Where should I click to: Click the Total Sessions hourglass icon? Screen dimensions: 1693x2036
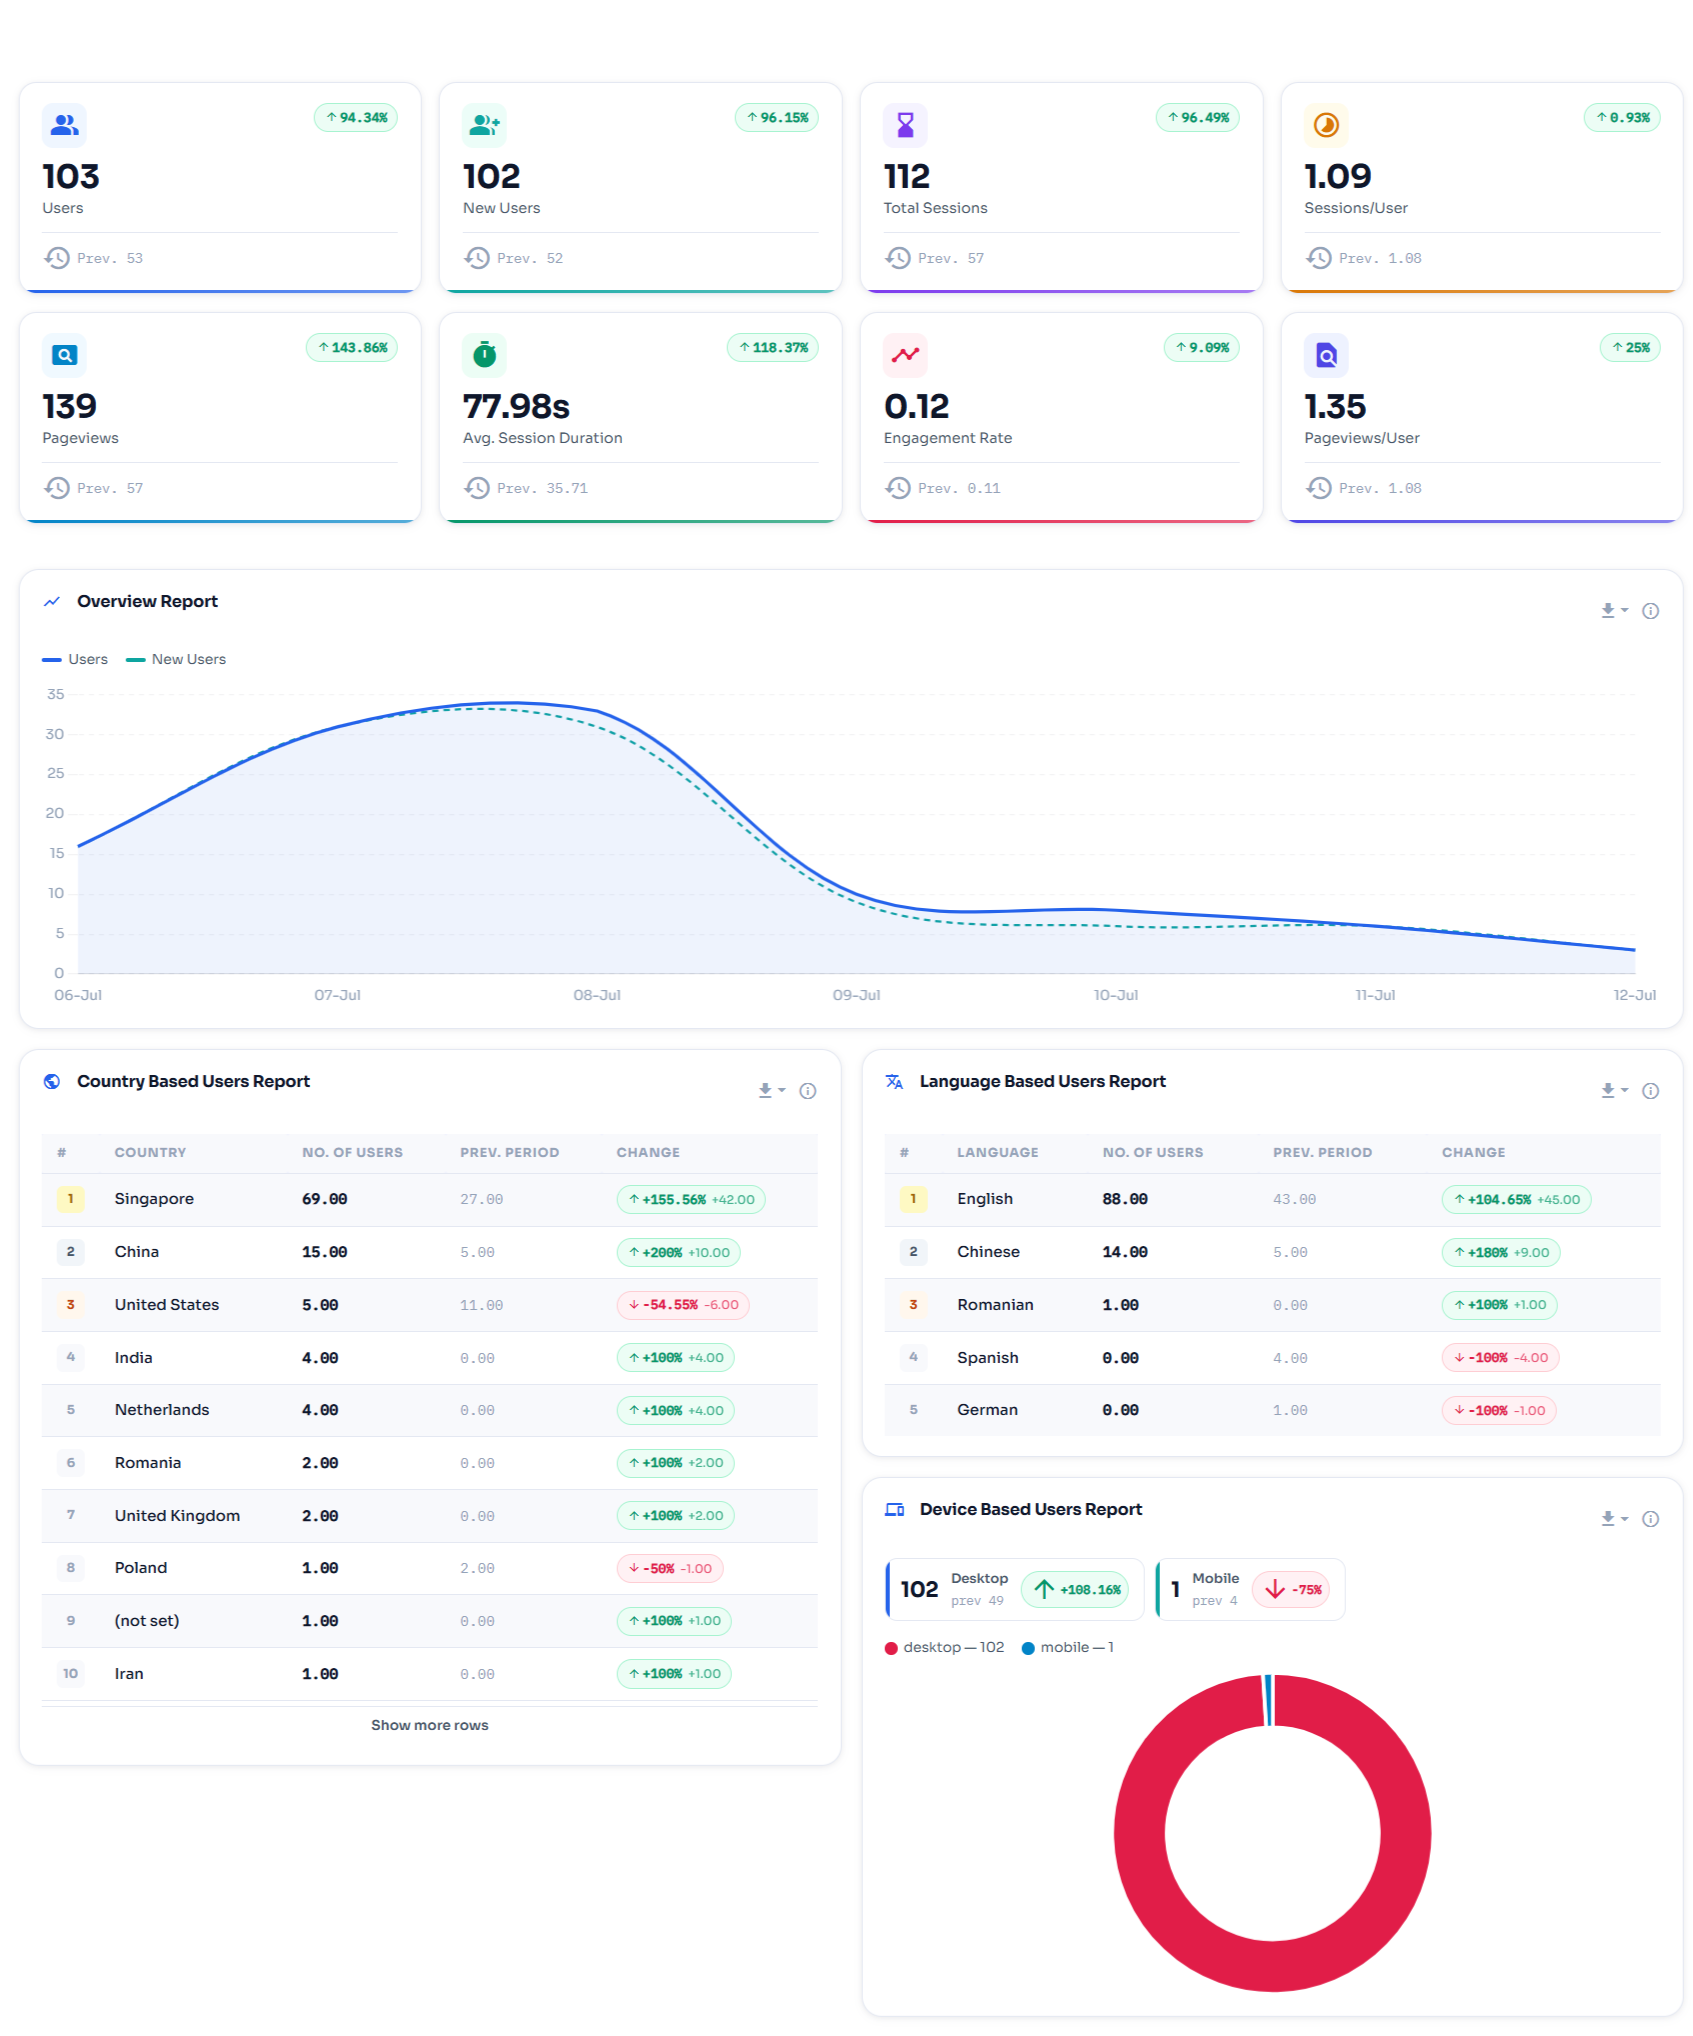905,125
